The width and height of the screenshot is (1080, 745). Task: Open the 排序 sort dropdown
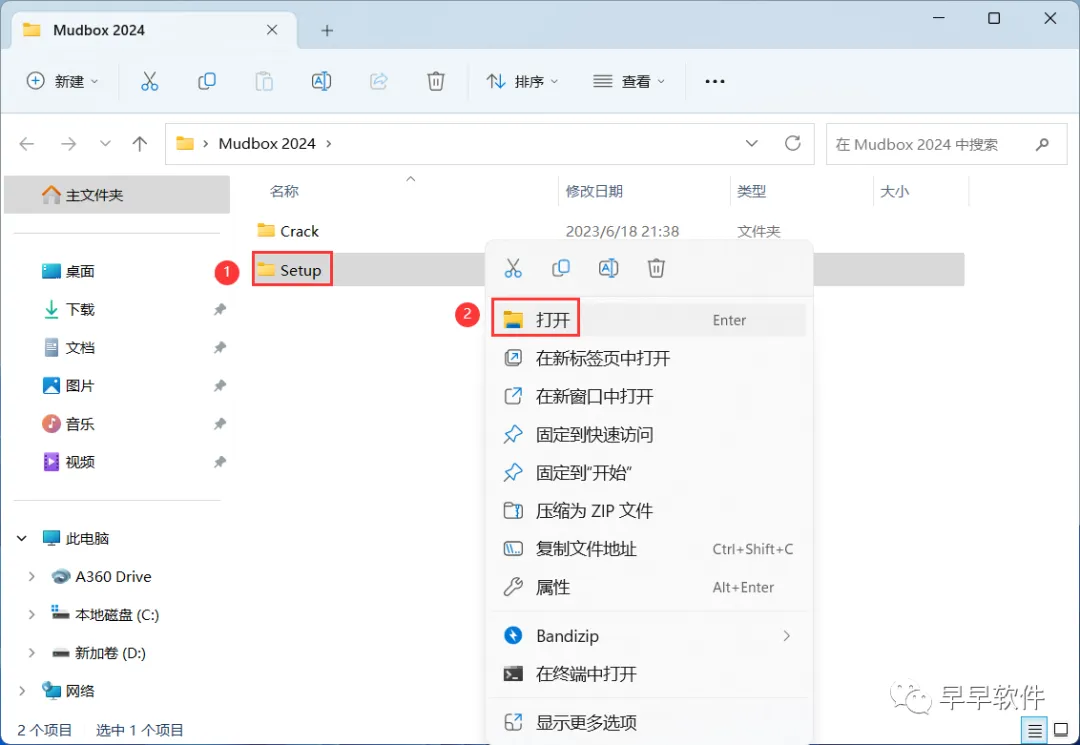coord(523,81)
